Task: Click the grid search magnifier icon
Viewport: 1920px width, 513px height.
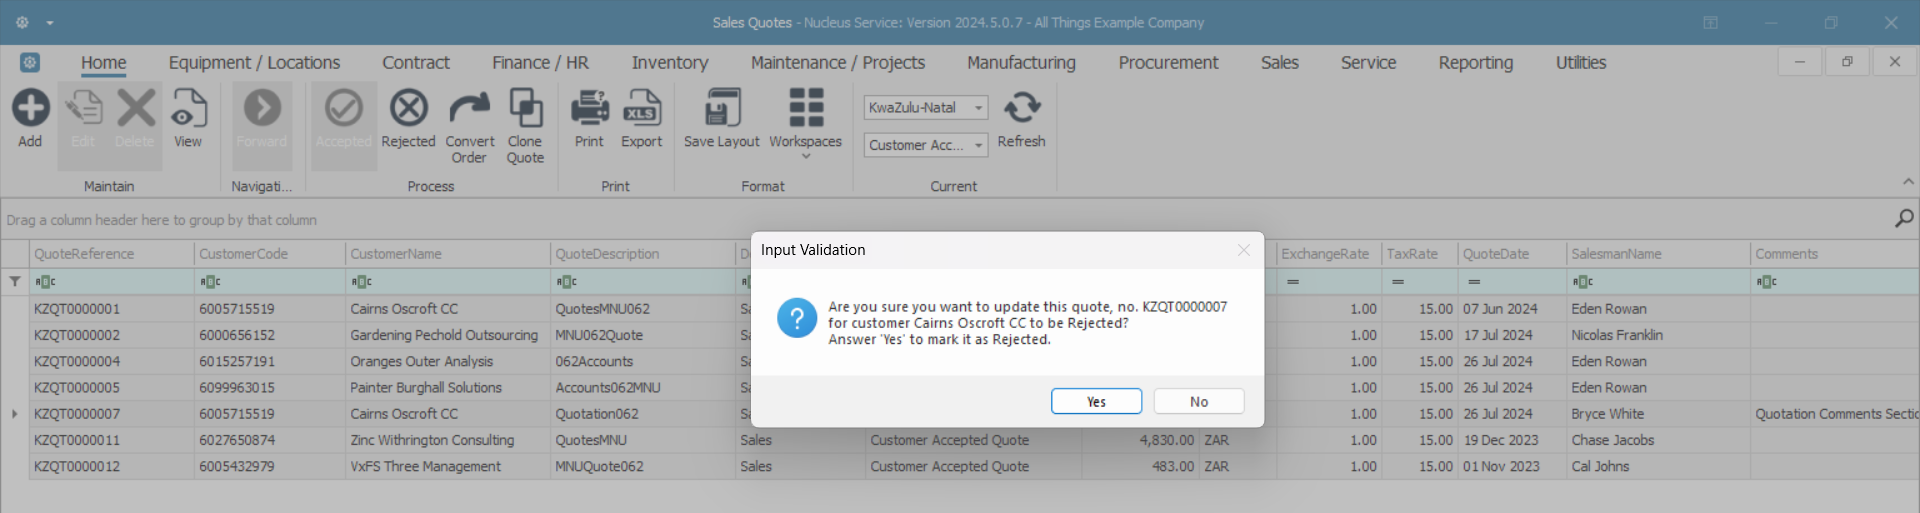Action: pyautogui.click(x=1904, y=218)
